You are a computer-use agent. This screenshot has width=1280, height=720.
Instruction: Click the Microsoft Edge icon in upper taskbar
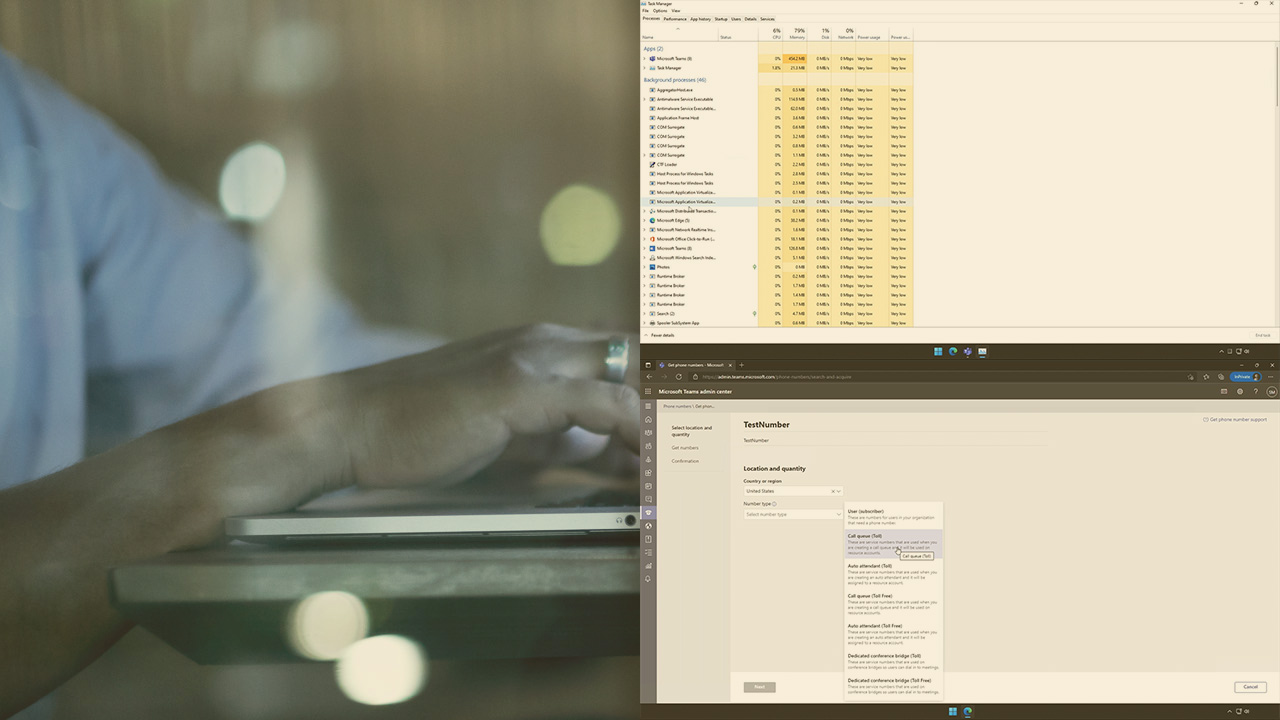pos(953,352)
